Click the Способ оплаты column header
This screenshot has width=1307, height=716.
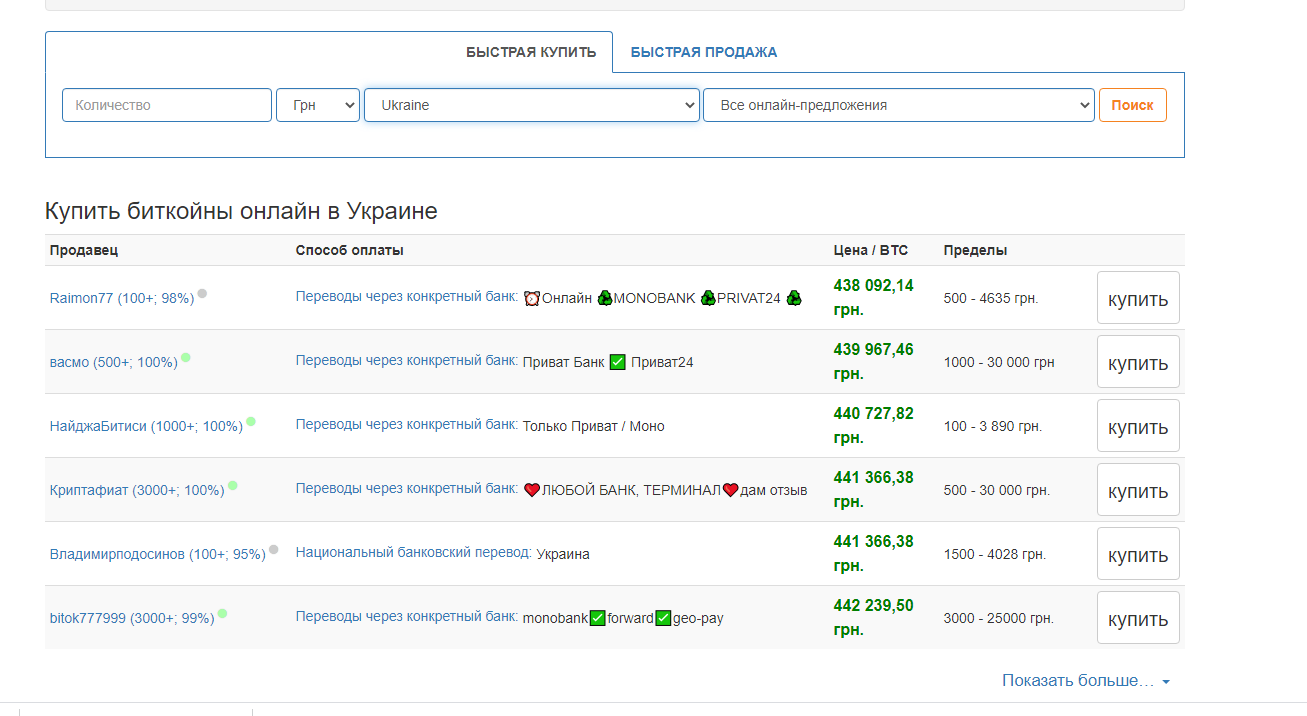click(x=350, y=250)
